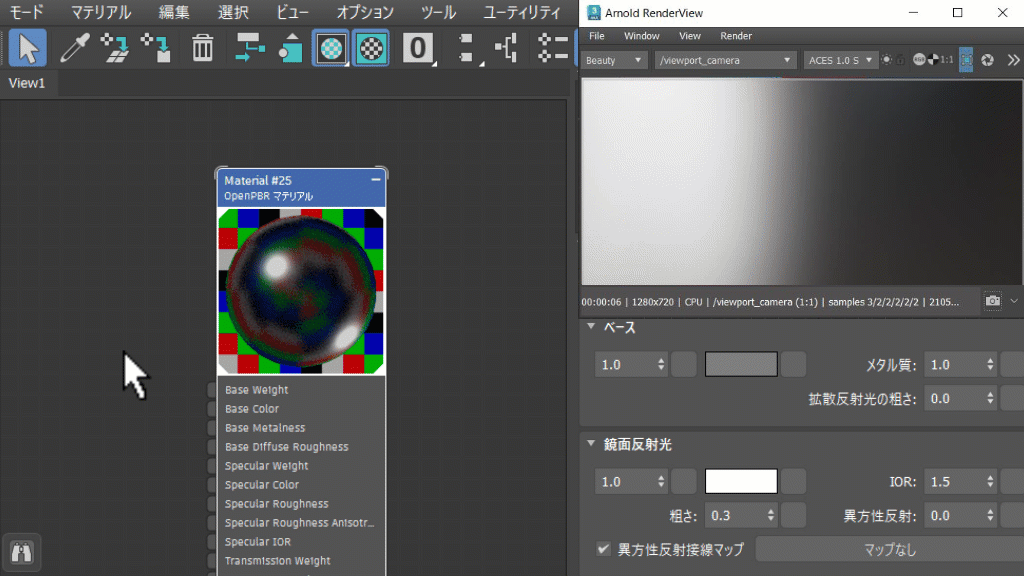The width and height of the screenshot is (1024, 576).
Task: Click the RGB channel icon
Action: [919, 60]
